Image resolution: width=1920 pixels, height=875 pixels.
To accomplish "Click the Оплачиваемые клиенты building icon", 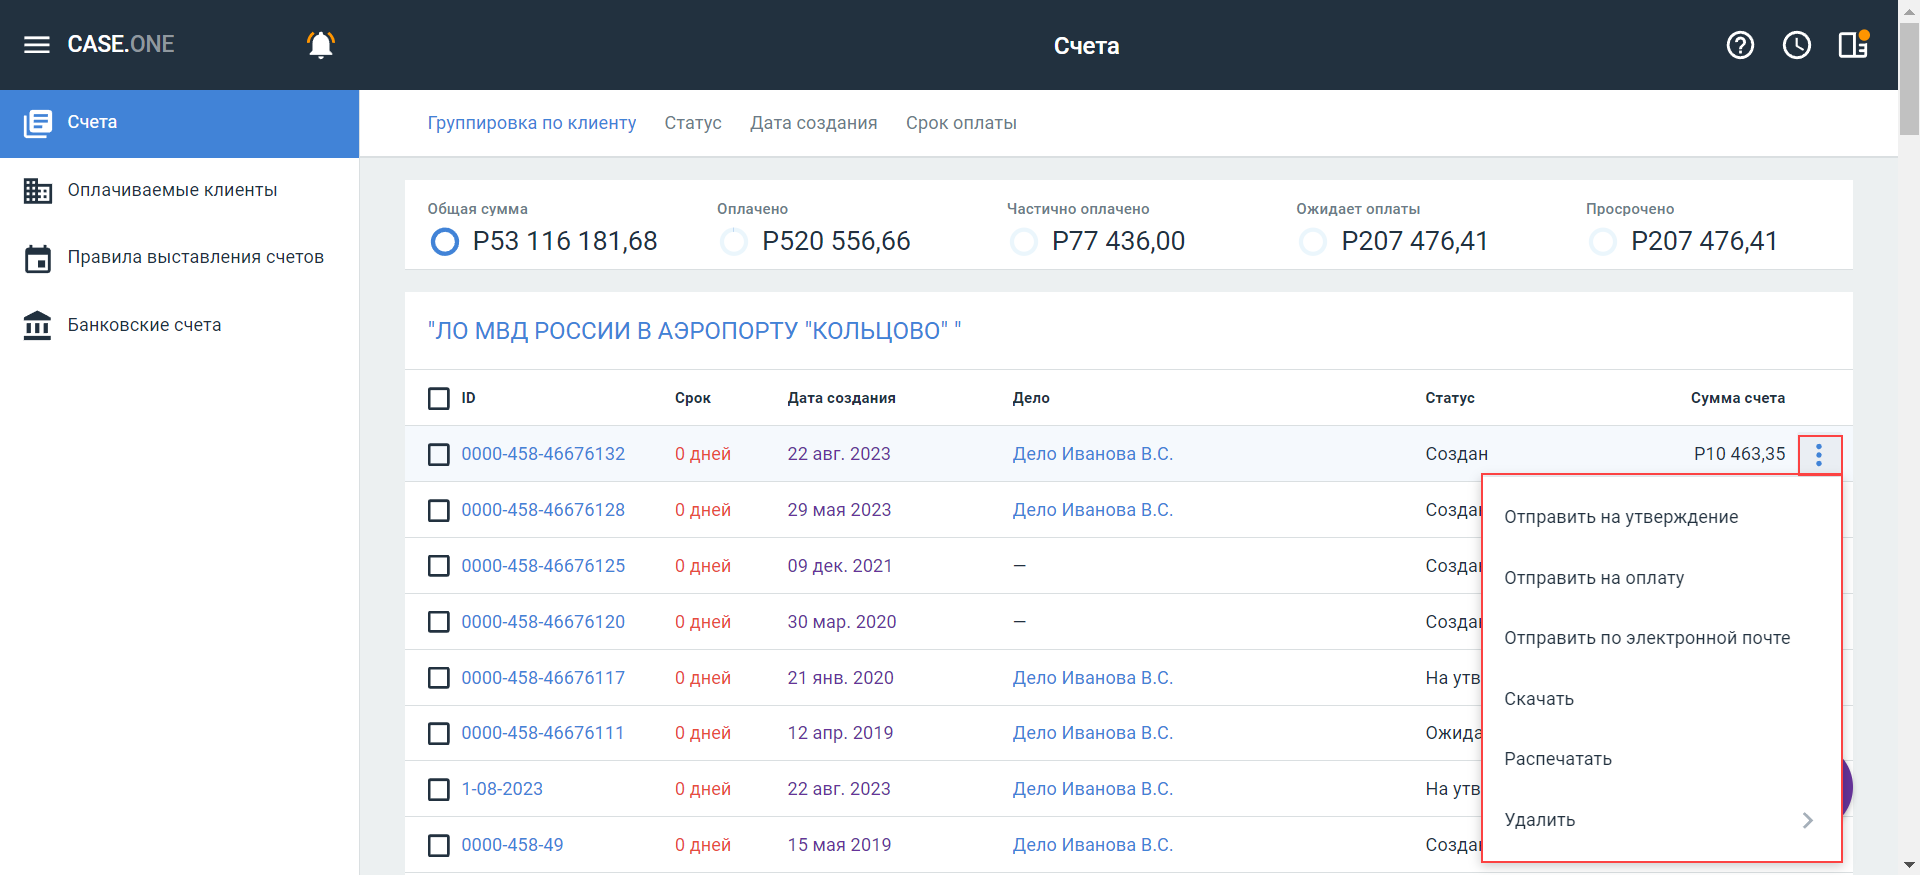I will click(38, 190).
